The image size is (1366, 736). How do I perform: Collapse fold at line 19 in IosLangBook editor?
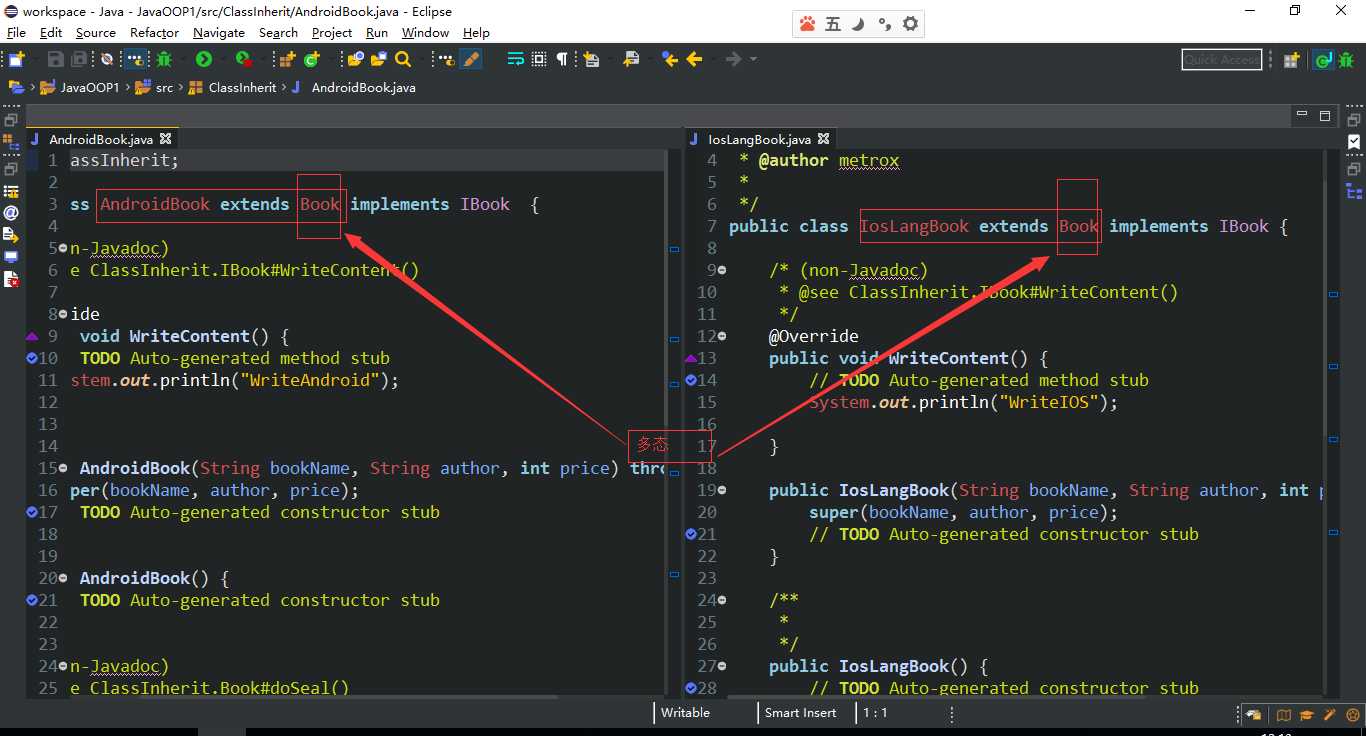(x=724, y=490)
